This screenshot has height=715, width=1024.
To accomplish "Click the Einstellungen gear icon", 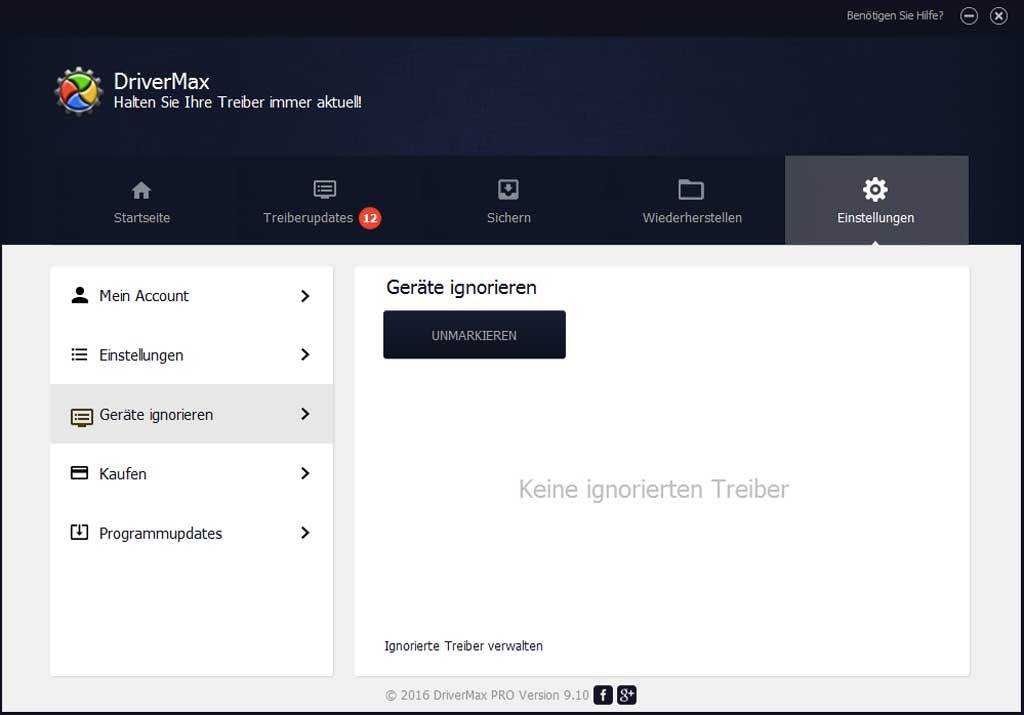I will pyautogui.click(x=875, y=189).
